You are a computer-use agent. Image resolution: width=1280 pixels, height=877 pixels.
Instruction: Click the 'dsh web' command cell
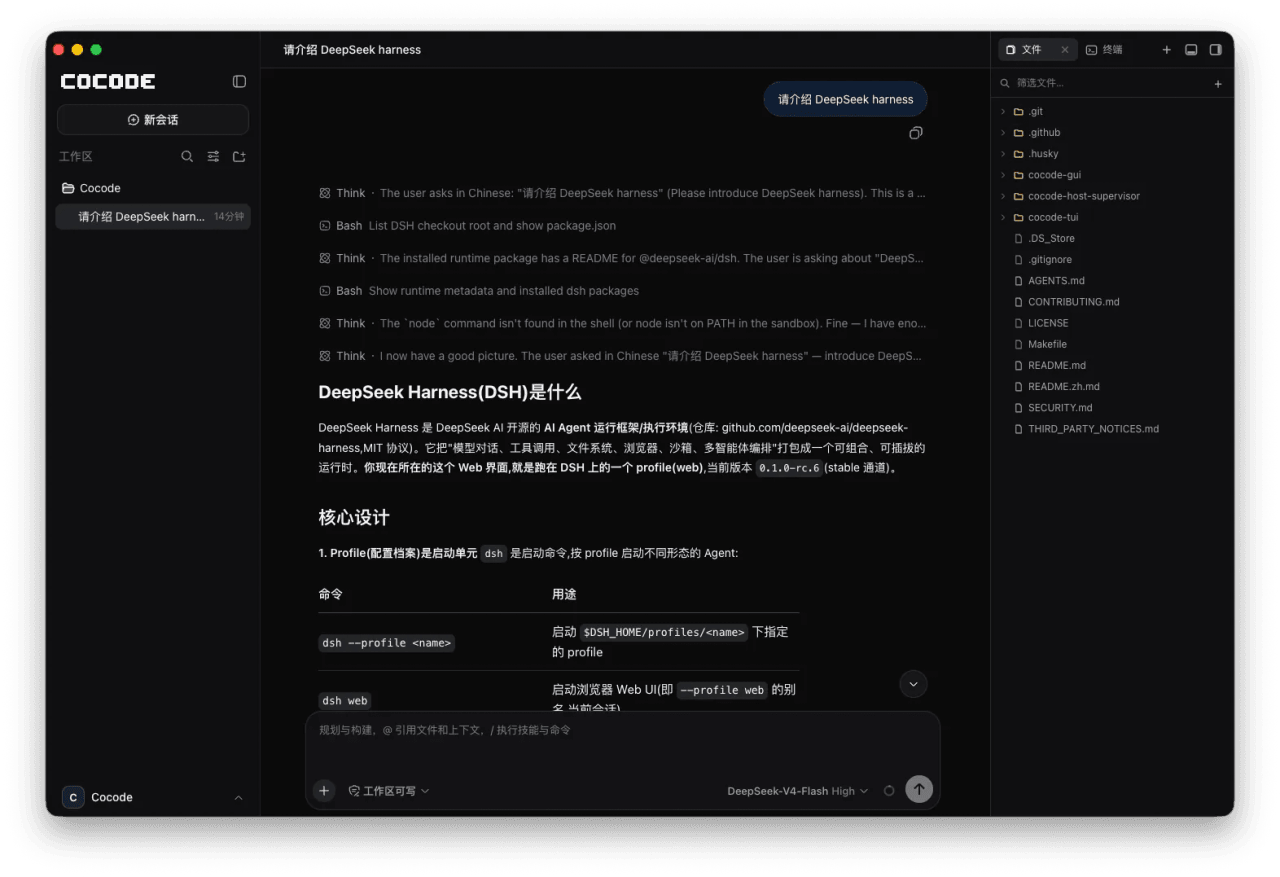345,701
